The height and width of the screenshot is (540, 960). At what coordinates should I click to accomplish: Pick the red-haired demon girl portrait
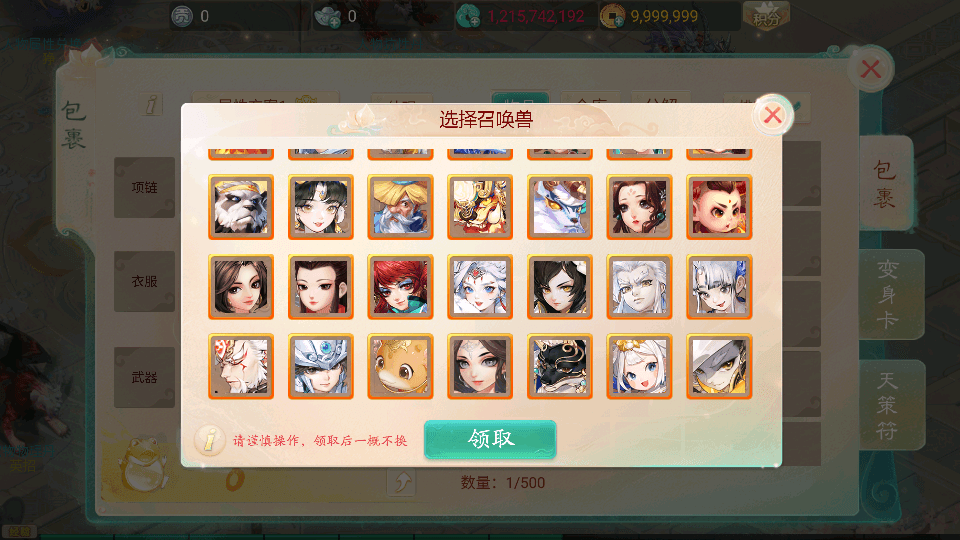coord(400,287)
